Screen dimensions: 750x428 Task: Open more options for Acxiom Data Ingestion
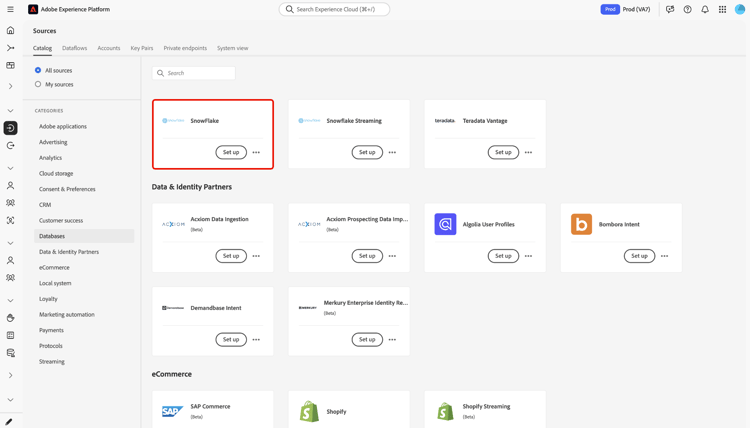[256, 256]
